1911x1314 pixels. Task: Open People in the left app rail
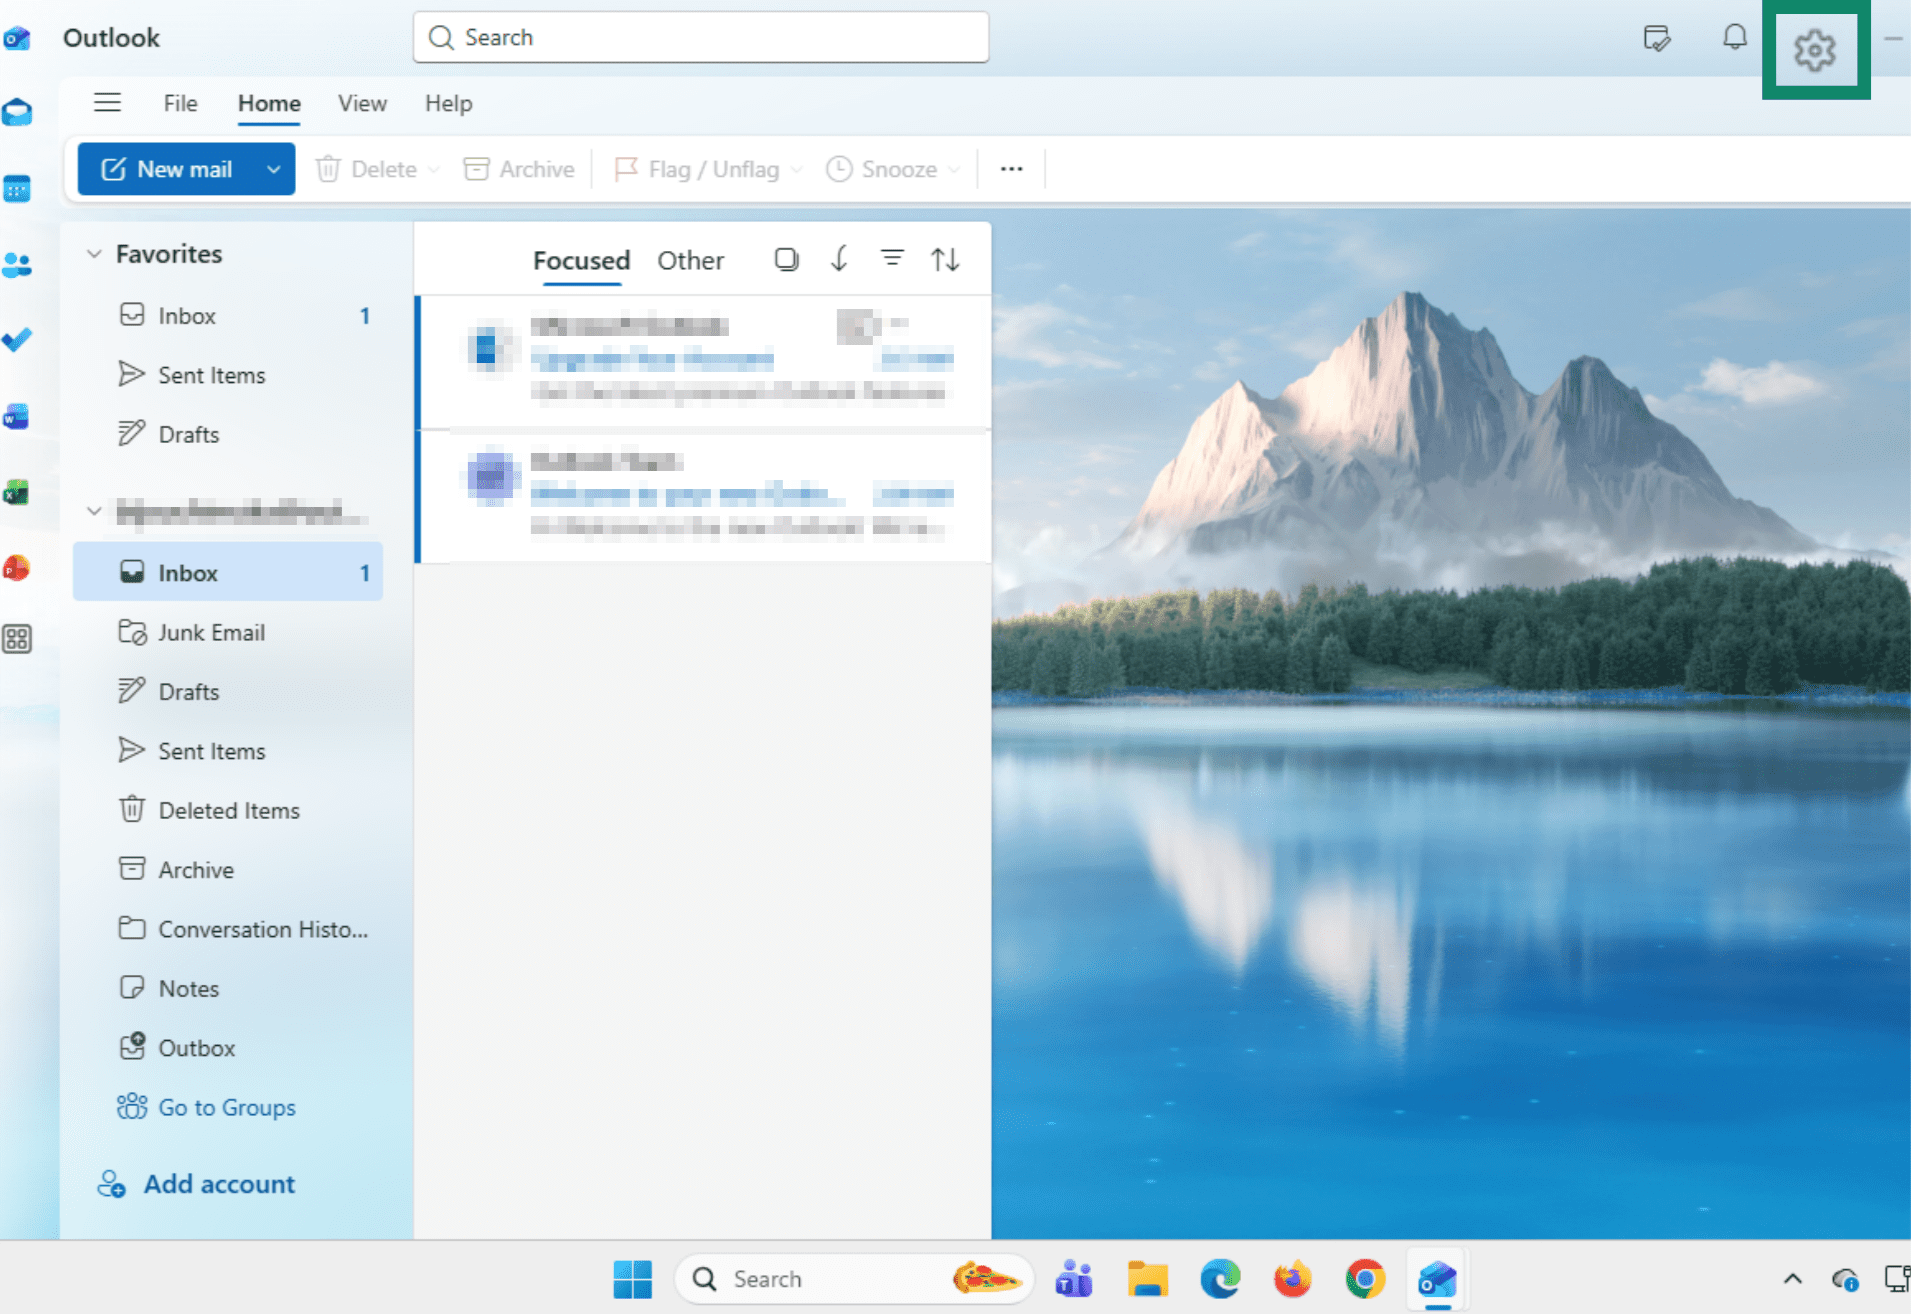(x=17, y=264)
